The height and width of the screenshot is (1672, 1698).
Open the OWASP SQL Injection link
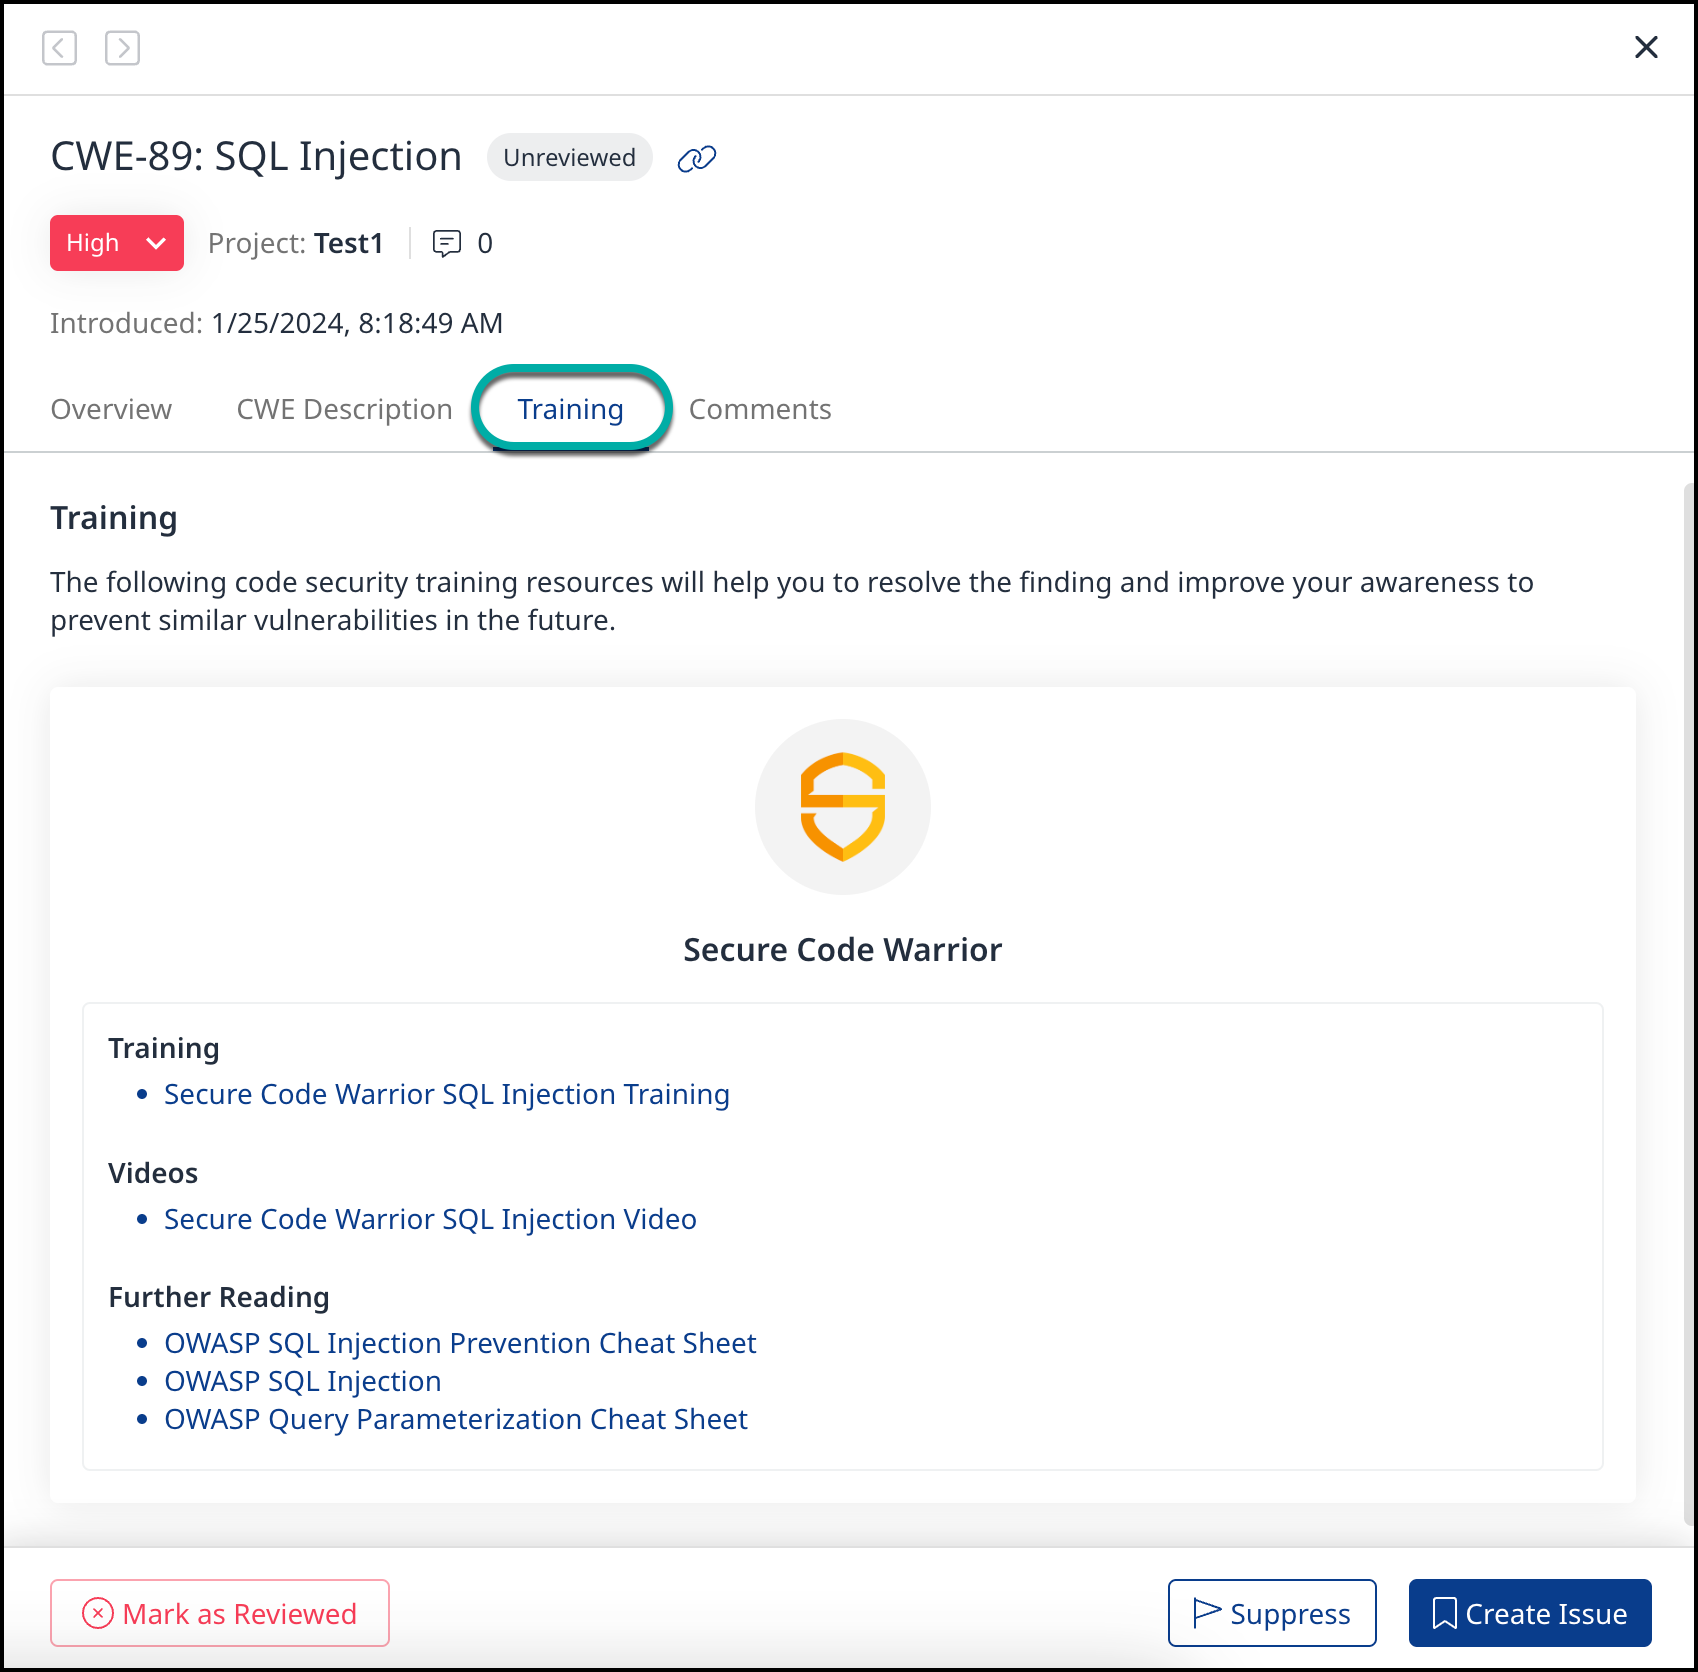click(x=302, y=1381)
